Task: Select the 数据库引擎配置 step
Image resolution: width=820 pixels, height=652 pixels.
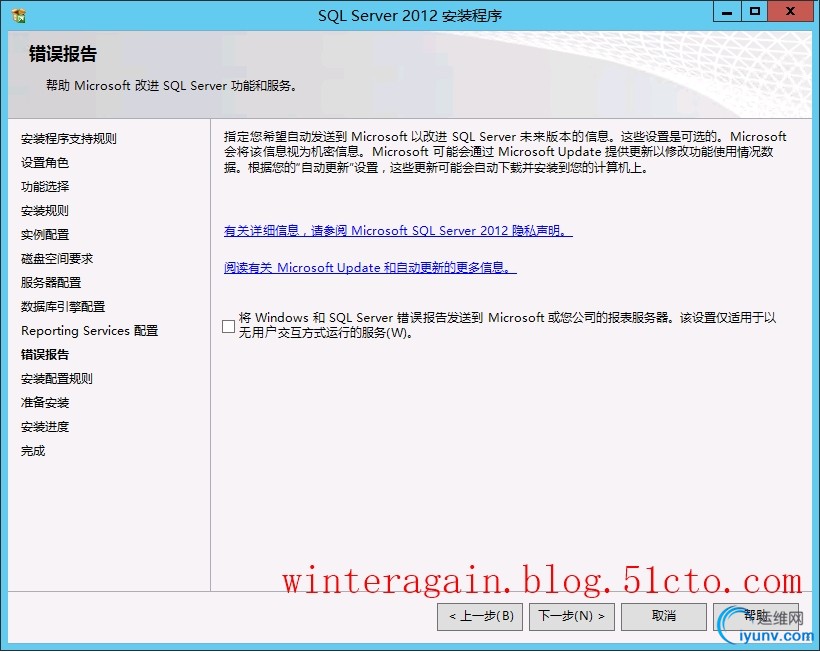Action: [x=63, y=307]
